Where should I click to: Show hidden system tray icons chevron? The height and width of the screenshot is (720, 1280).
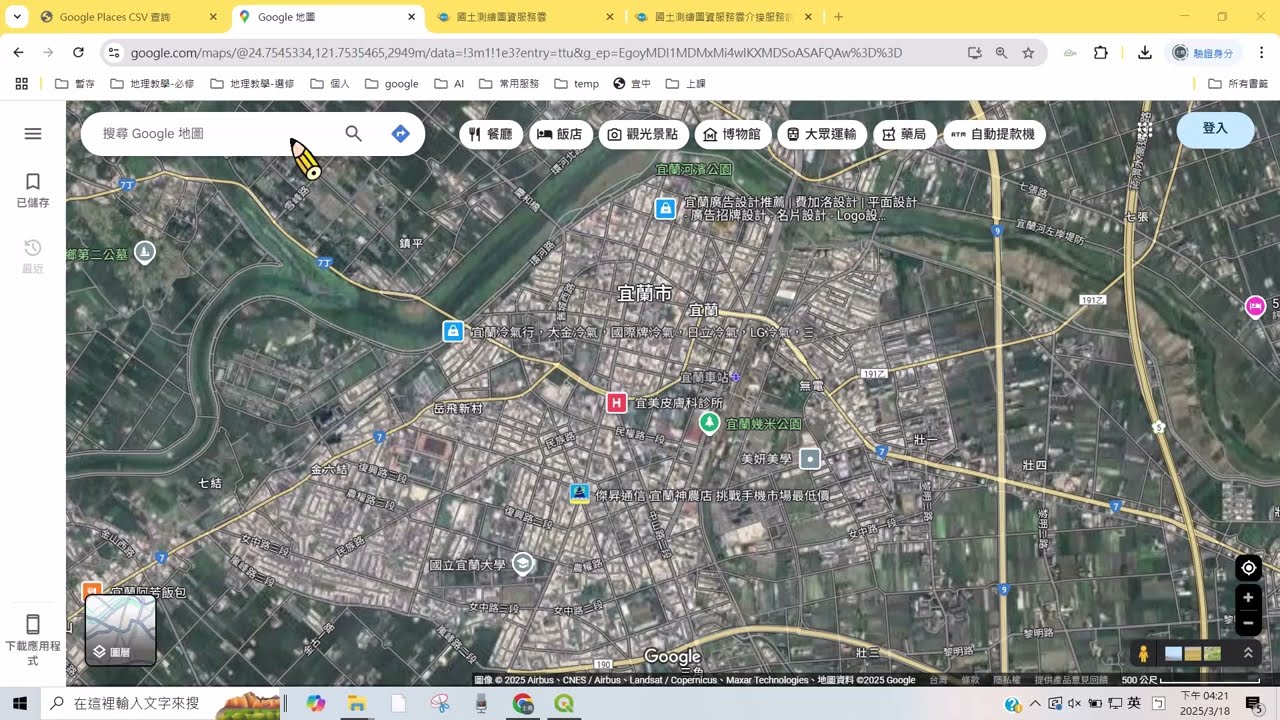pyautogui.click(x=1035, y=703)
